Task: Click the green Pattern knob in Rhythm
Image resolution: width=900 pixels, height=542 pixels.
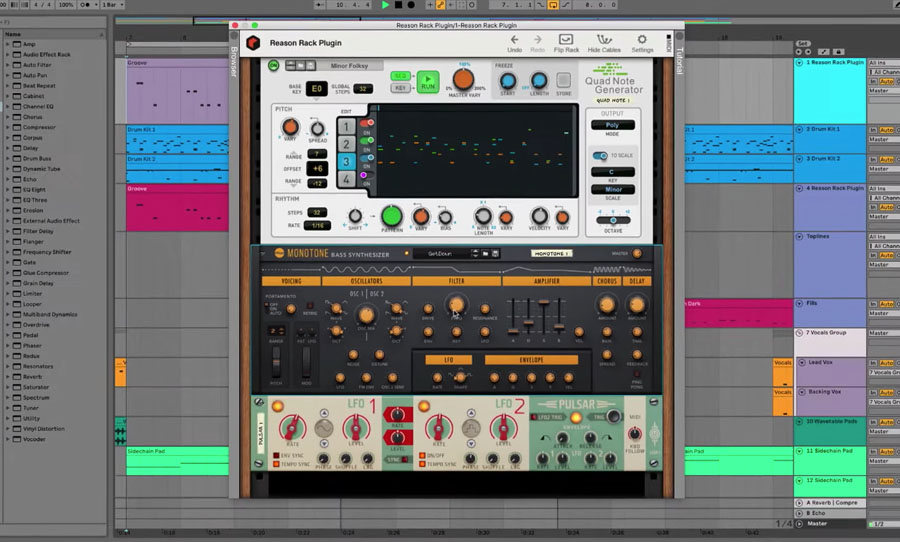Action: click(x=392, y=216)
